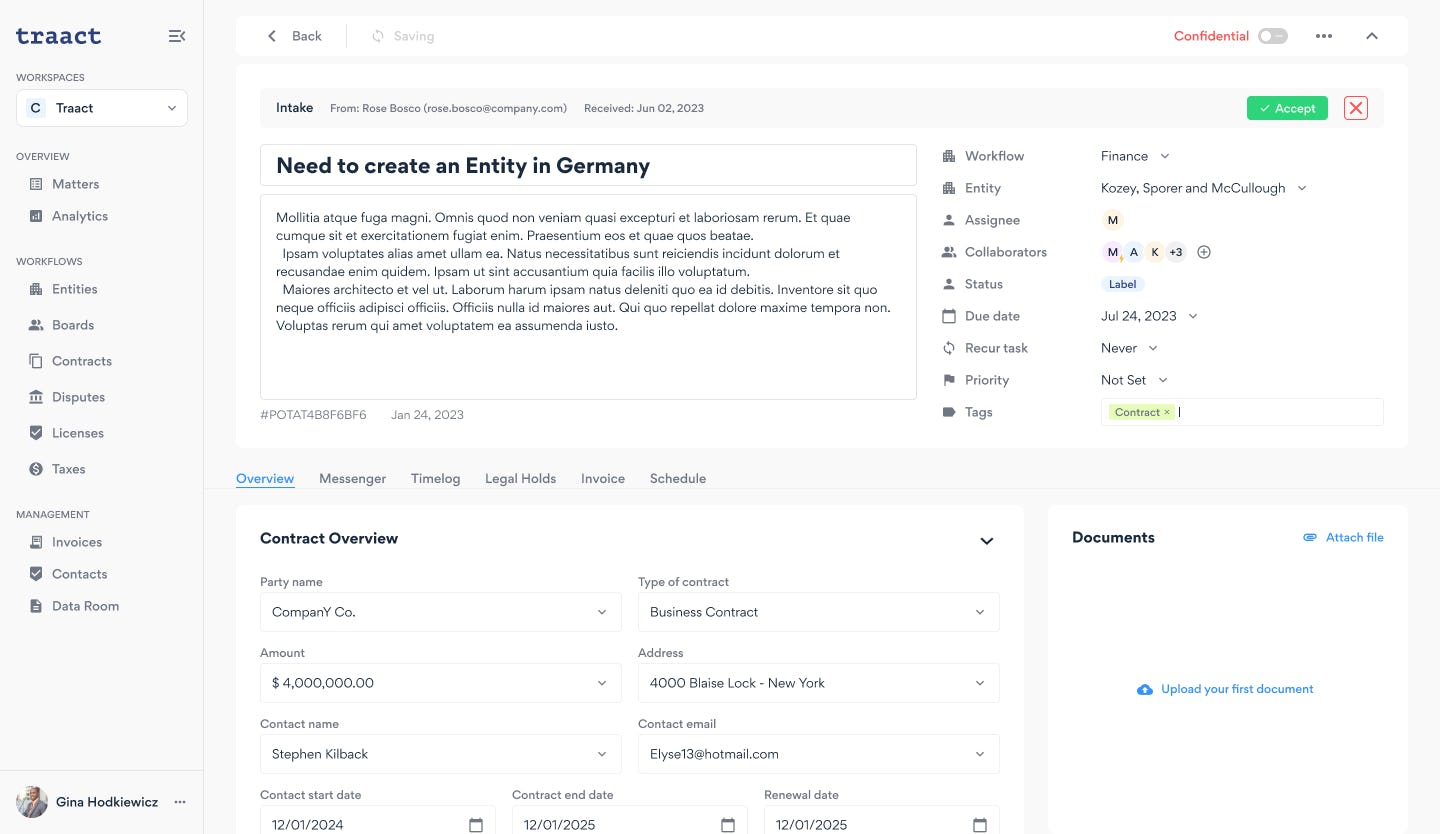This screenshot has width=1440, height=834.
Task: Switch to the Messenger tab
Action: coord(352,478)
